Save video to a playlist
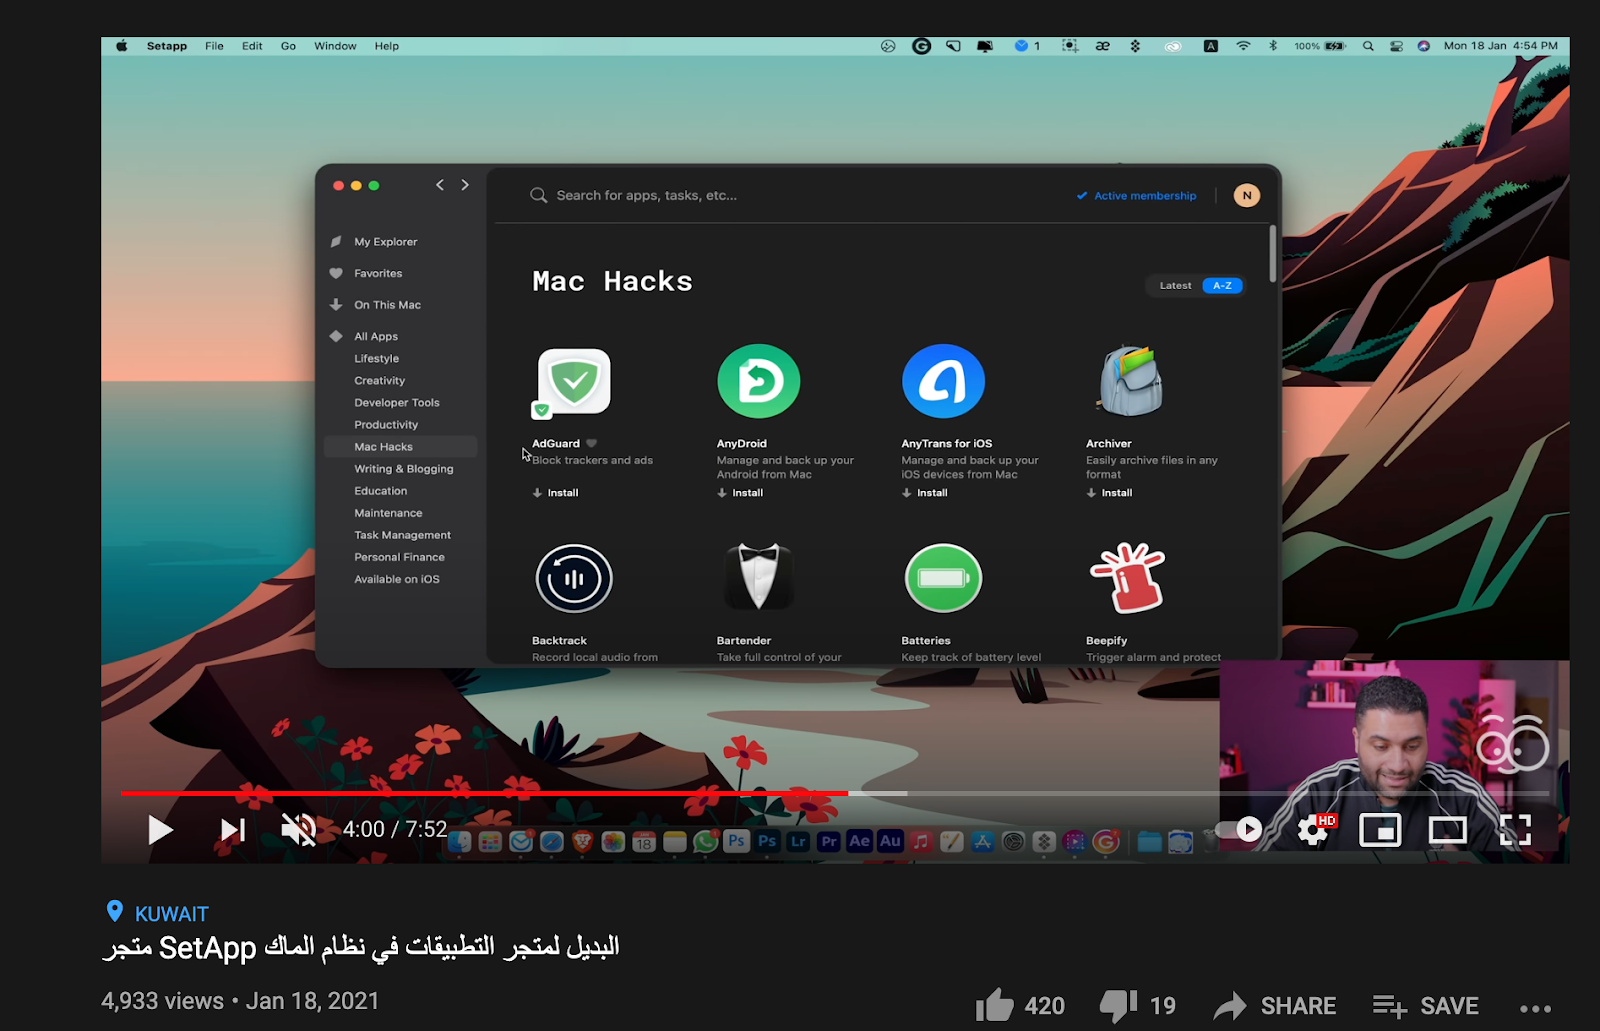This screenshot has height=1031, width=1600. coord(1425,1005)
